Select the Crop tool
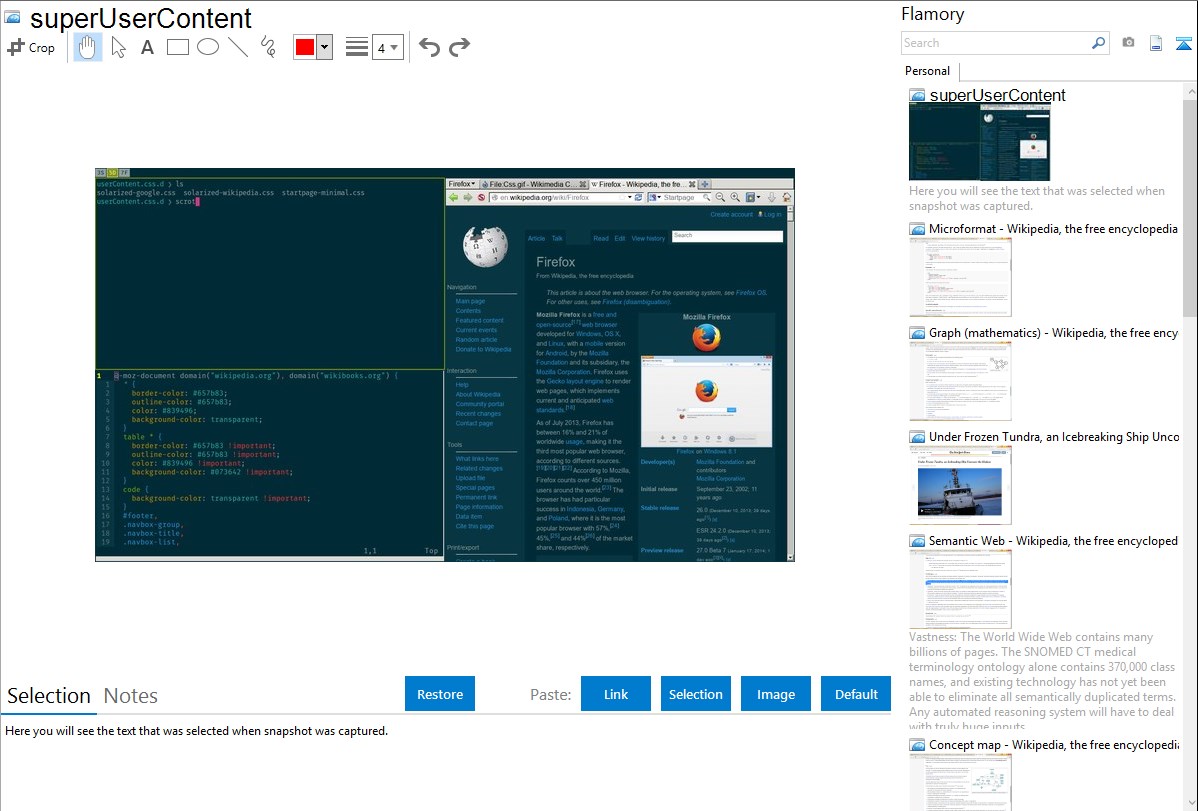 point(31,47)
